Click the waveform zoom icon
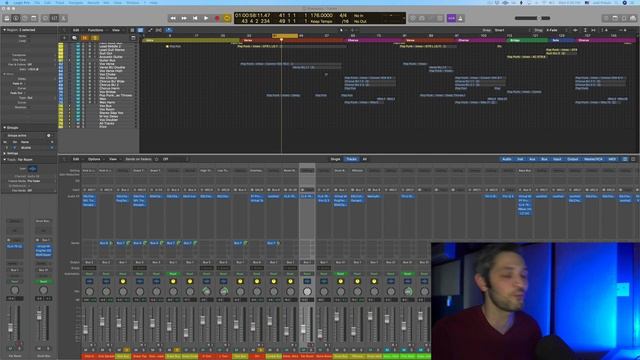 pyautogui.click(x=576, y=30)
